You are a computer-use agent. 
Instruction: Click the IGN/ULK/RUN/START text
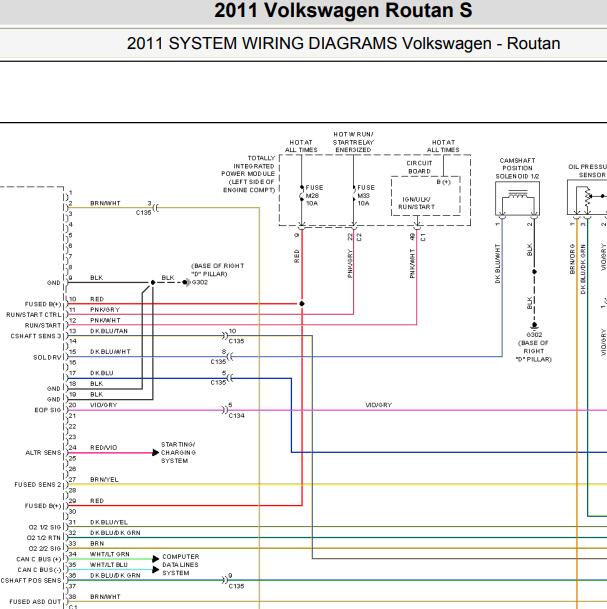coord(416,203)
